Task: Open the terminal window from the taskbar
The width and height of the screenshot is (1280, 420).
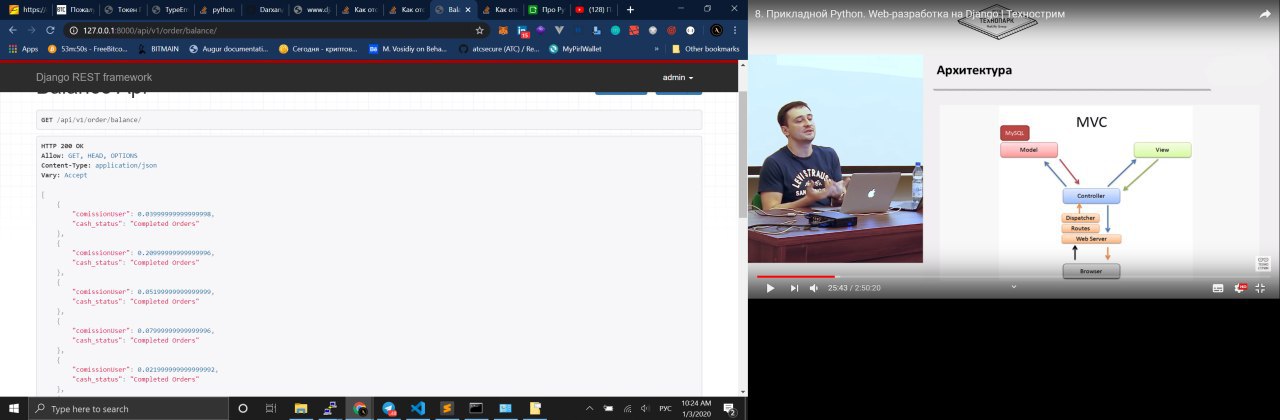Action: pyautogui.click(x=476, y=408)
